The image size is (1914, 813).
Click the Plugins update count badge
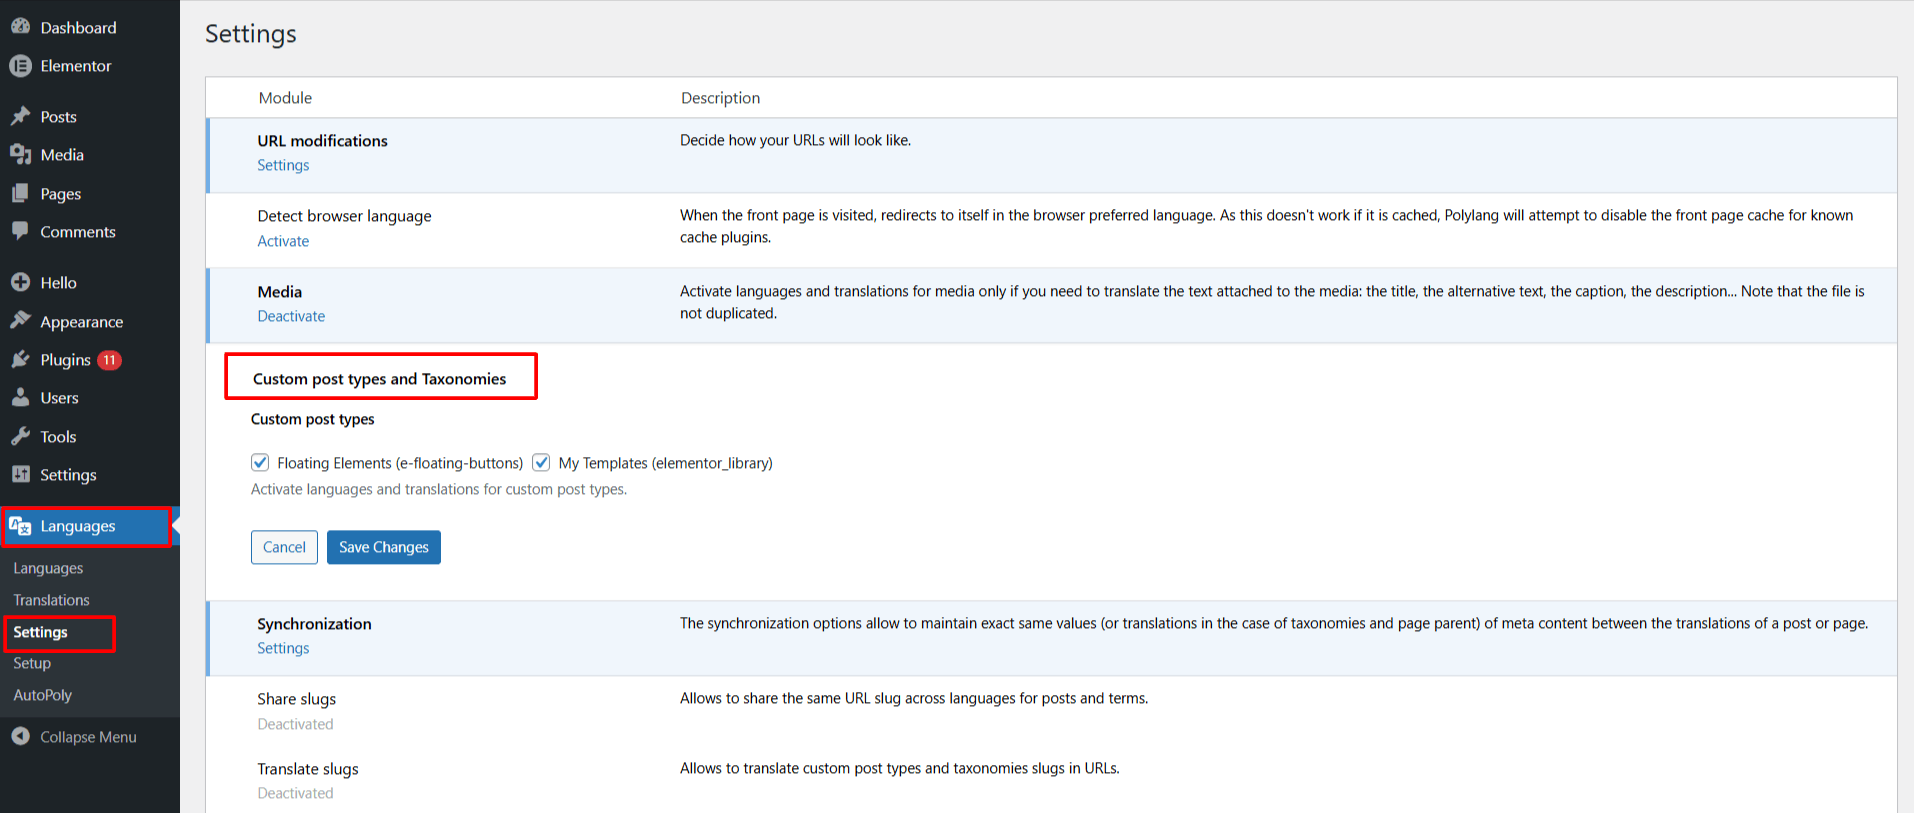(109, 360)
